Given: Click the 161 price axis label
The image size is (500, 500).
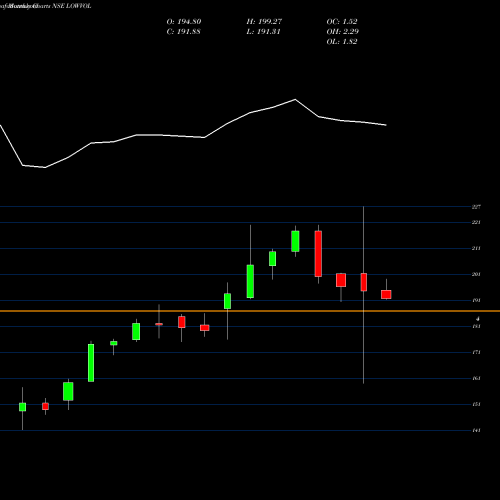Looking at the screenshot, I should (x=476, y=378).
